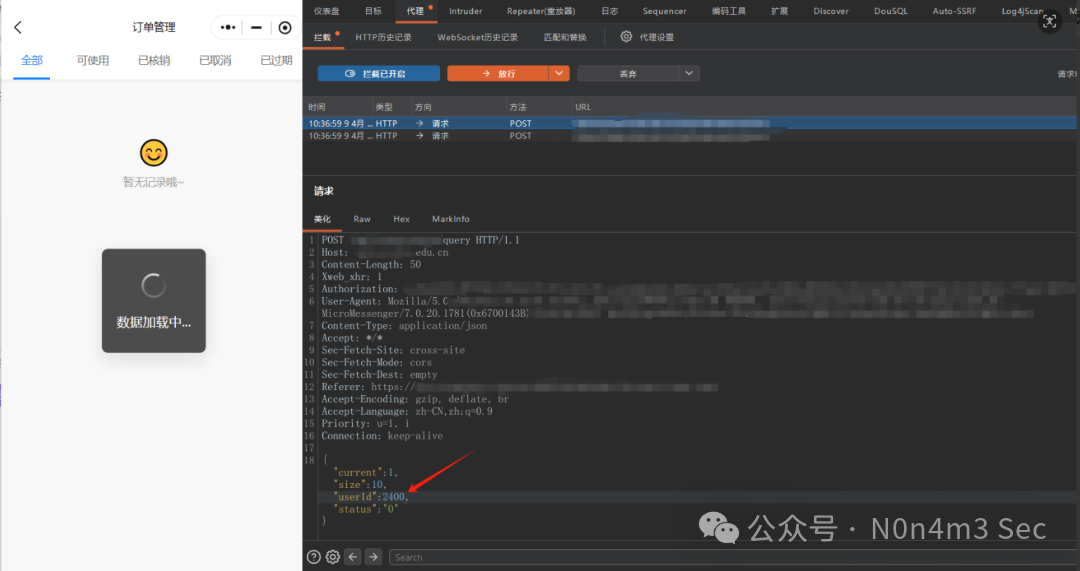The height and width of the screenshot is (571, 1080).
Task: Click the Connection: keep-alive header line
Action: click(382, 436)
